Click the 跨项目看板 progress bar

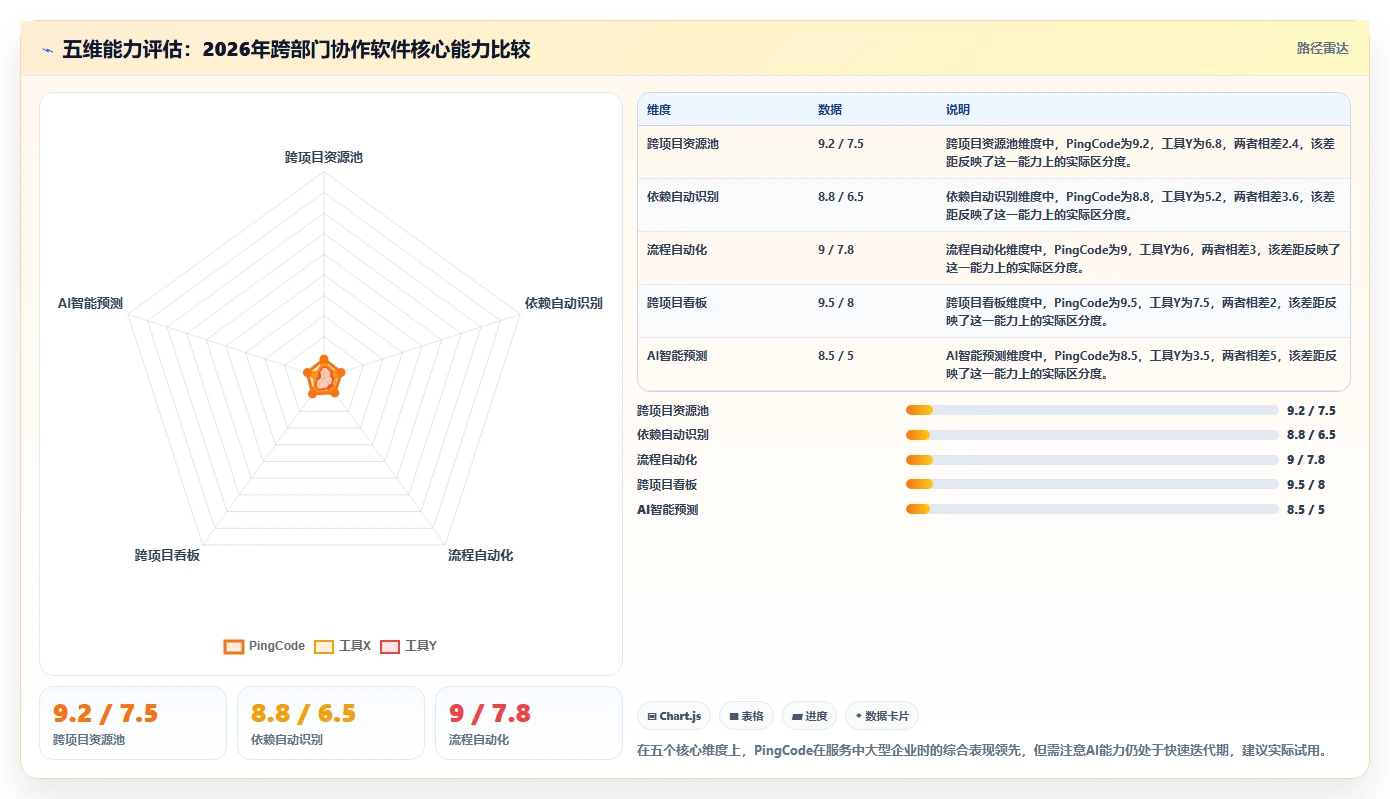(x=1092, y=484)
